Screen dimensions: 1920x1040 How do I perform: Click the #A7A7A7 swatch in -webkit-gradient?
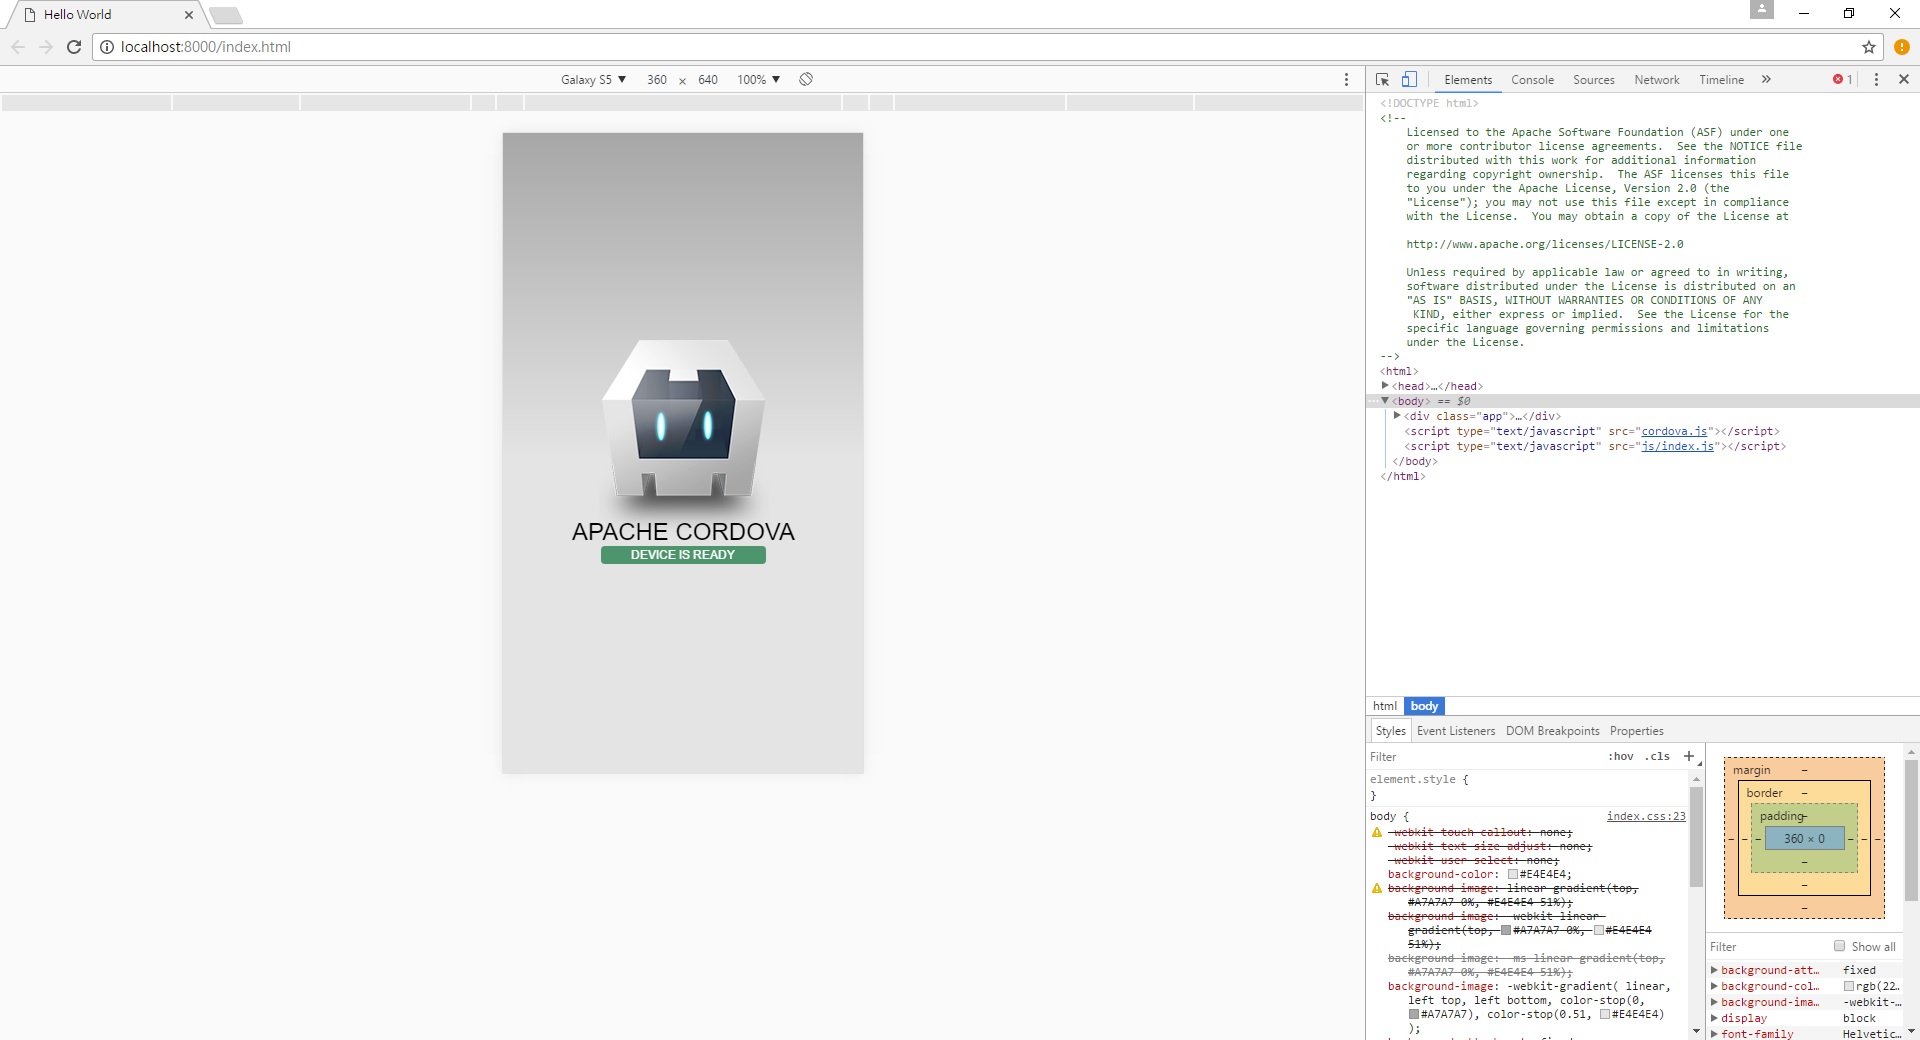1414,1014
